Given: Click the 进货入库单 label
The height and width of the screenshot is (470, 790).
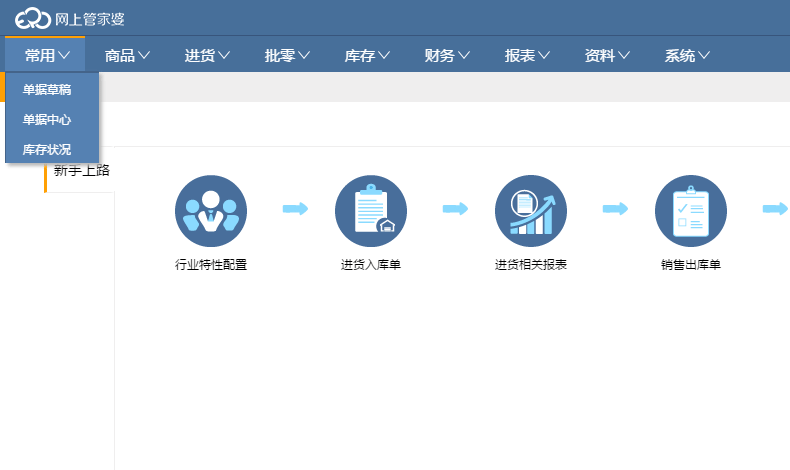Looking at the screenshot, I should pyautogui.click(x=371, y=264).
